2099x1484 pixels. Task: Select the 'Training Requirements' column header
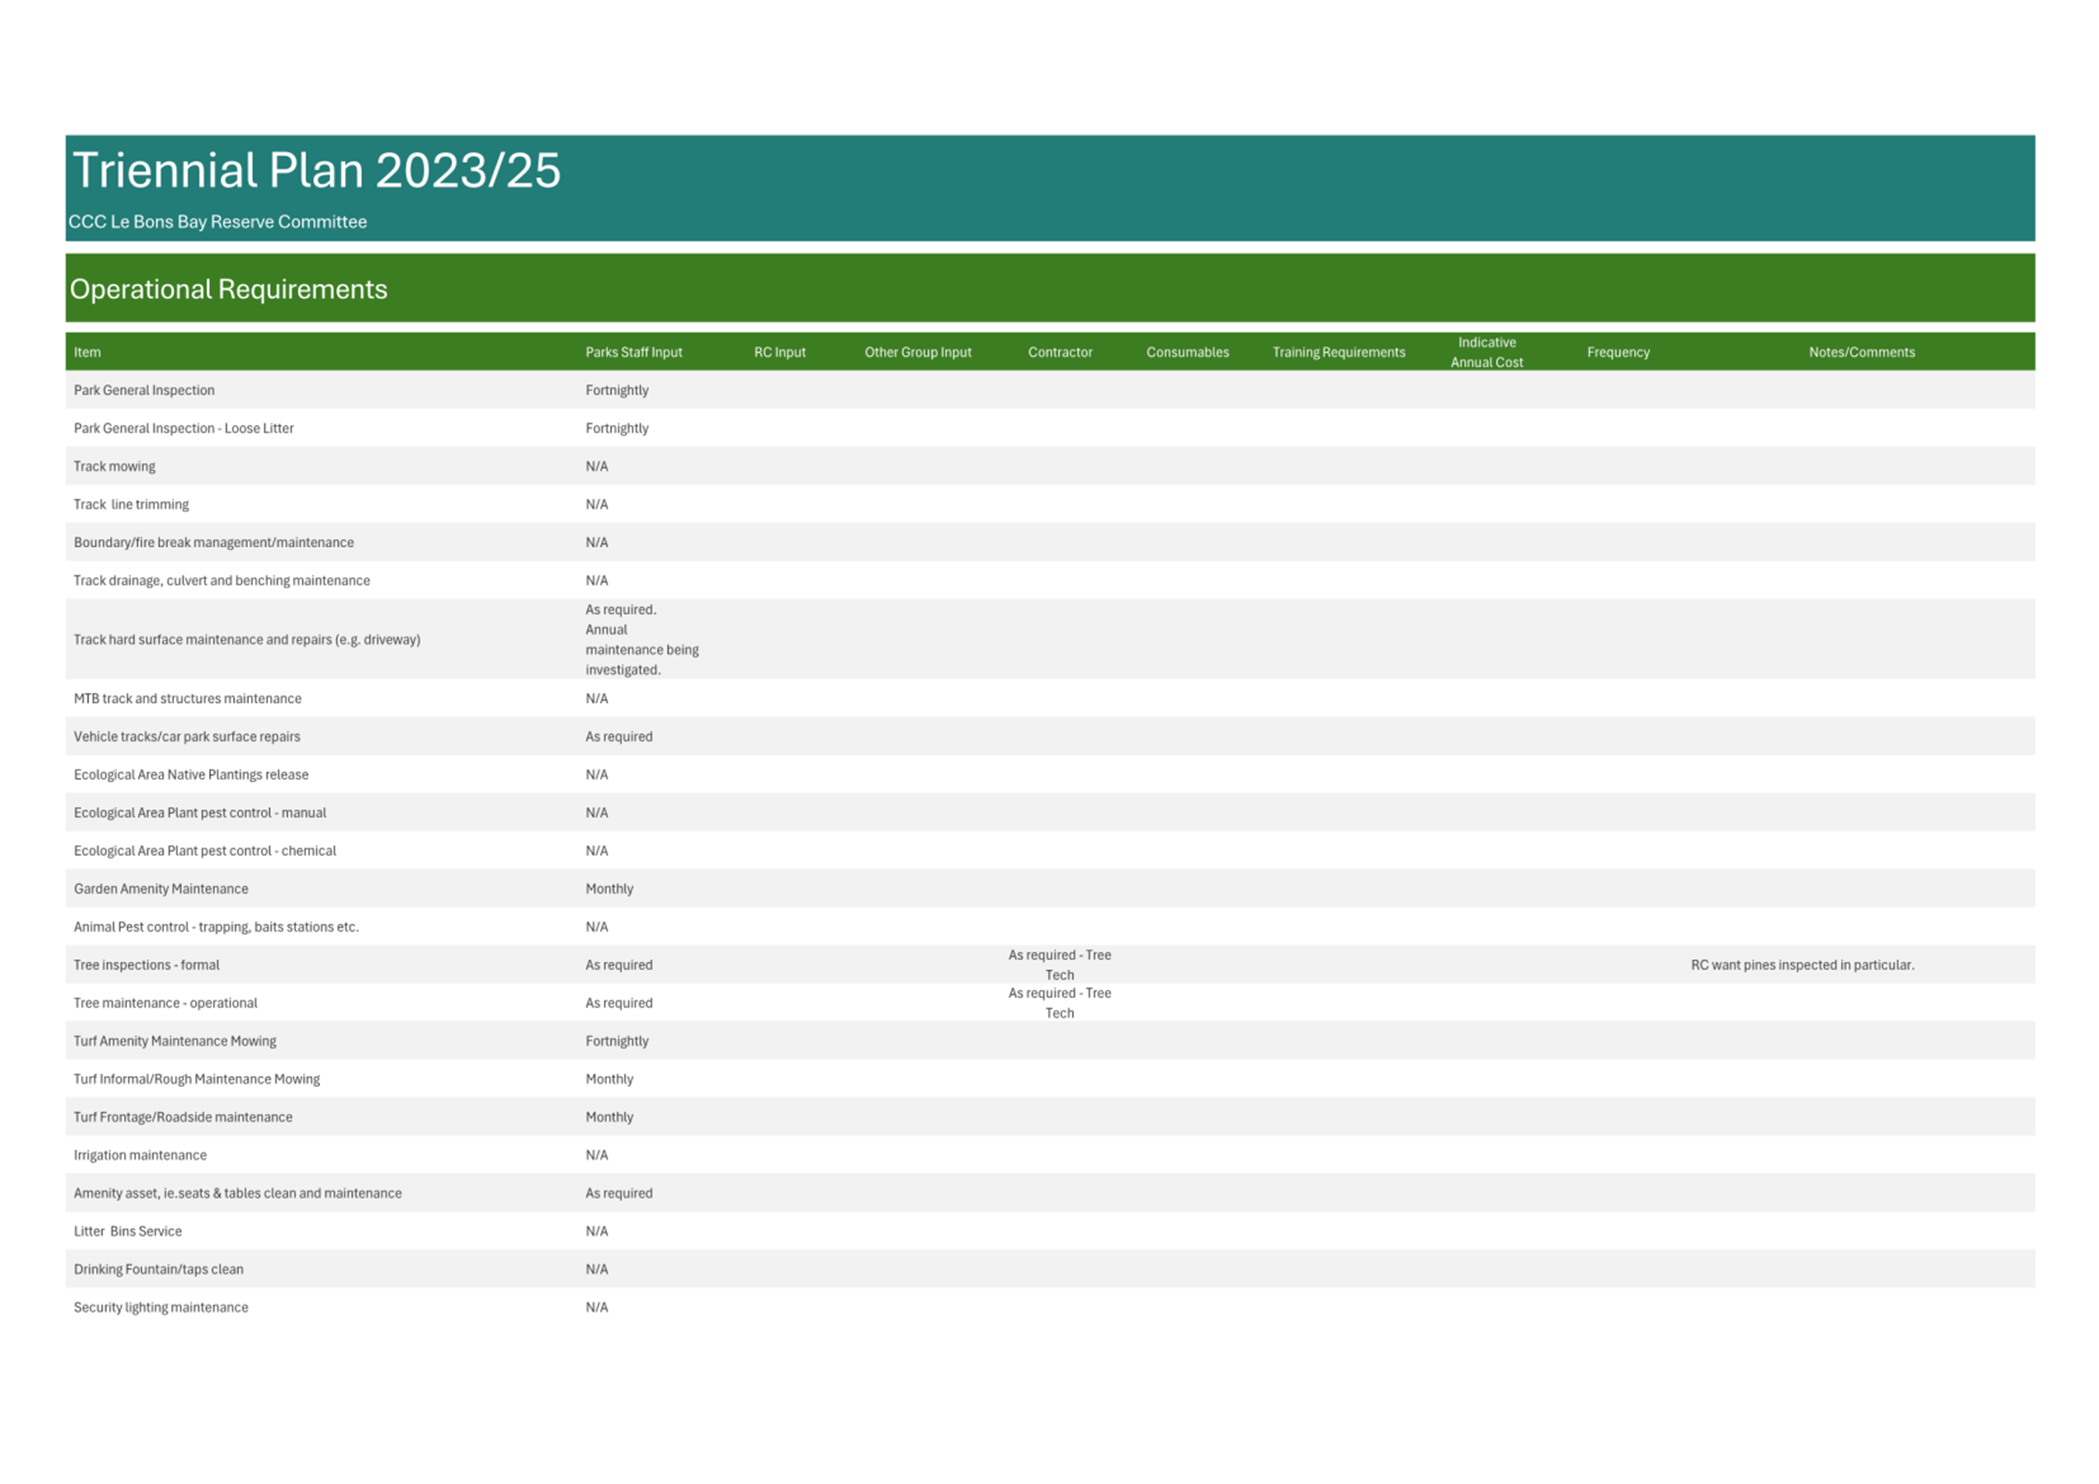point(1338,352)
